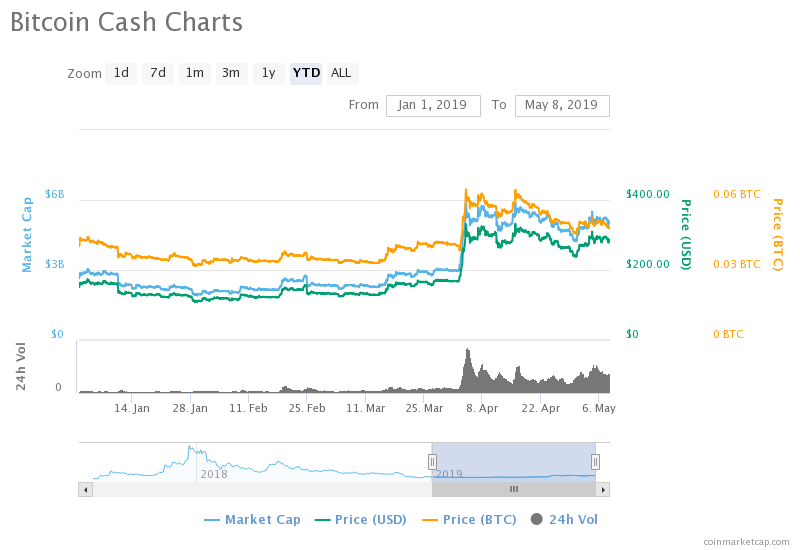Toggle the Price (USD) series in legend
This screenshot has width=800, height=550.
(x=360, y=520)
